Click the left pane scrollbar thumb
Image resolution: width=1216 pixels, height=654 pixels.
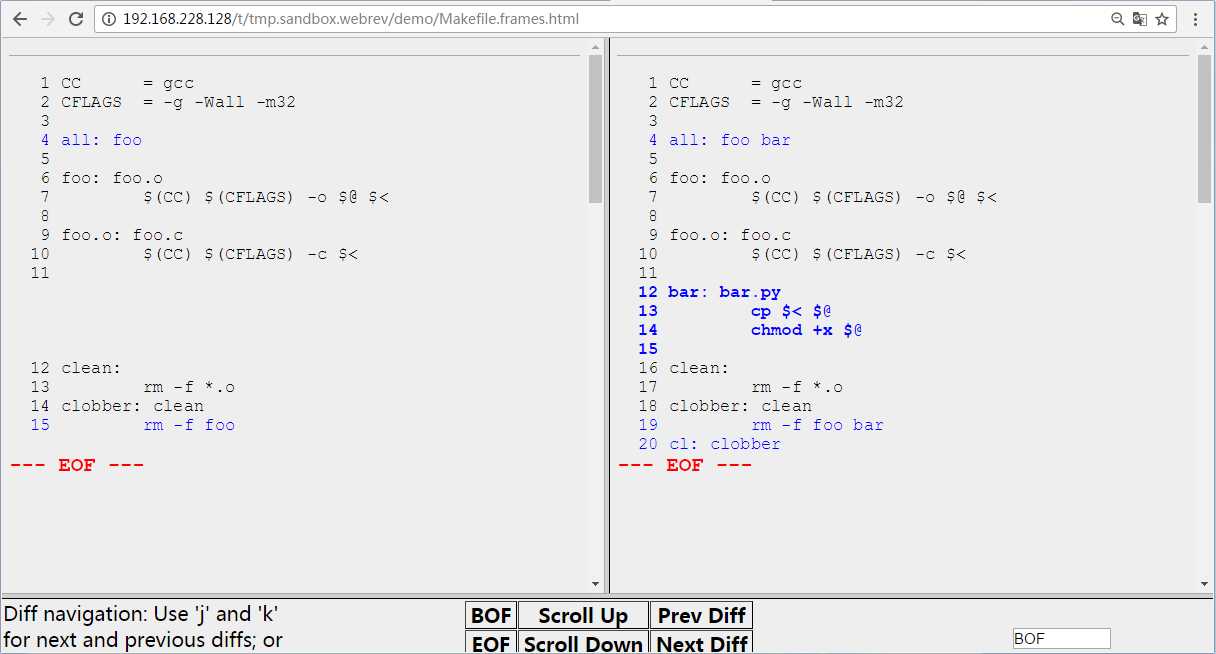pyautogui.click(x=596, y=129)
